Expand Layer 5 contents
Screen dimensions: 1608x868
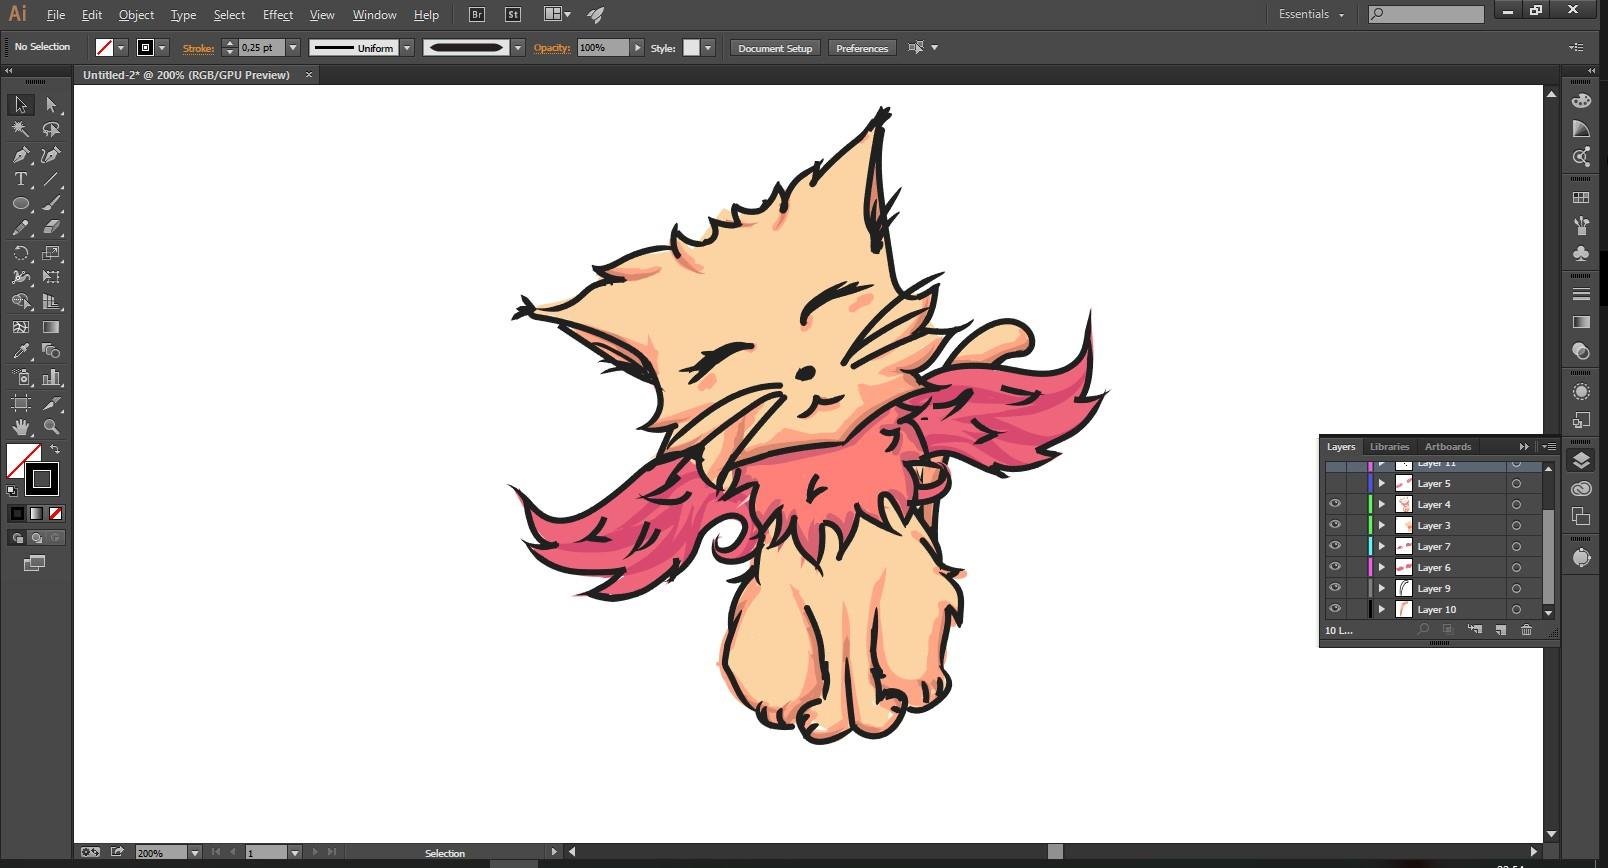pyautogui.click(x=1382, y=483)
